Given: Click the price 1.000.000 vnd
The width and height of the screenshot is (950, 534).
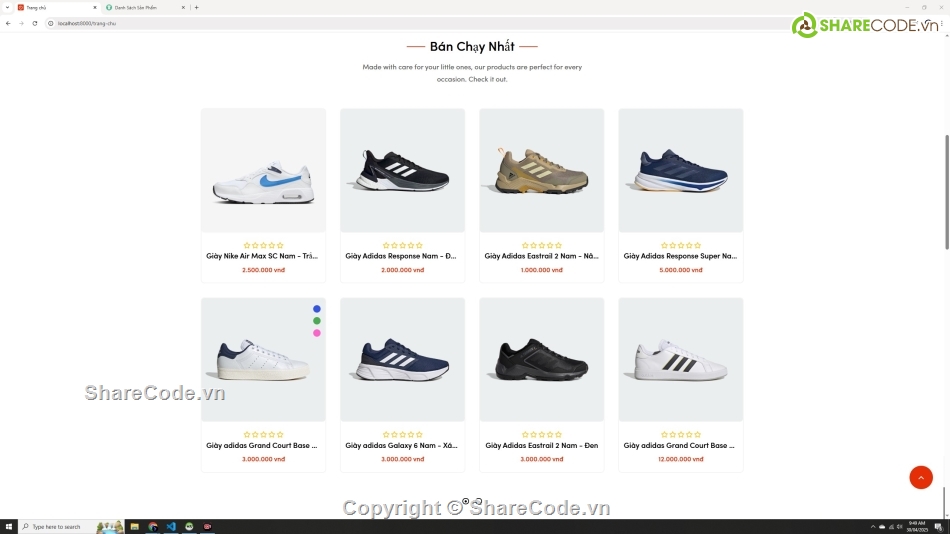Looking at the screenshot, I should pos(542,270).
